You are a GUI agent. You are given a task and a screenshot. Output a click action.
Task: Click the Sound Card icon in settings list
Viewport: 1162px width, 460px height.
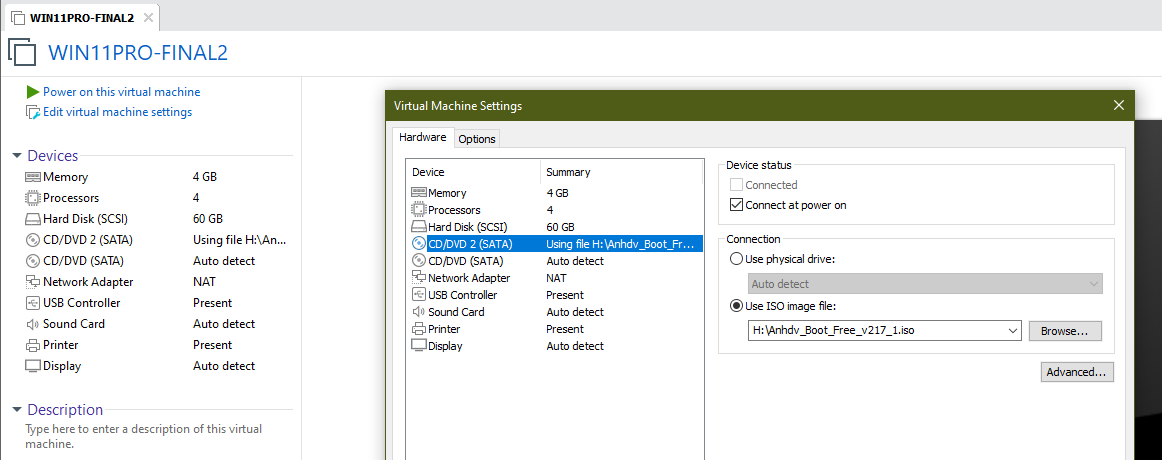419,312
